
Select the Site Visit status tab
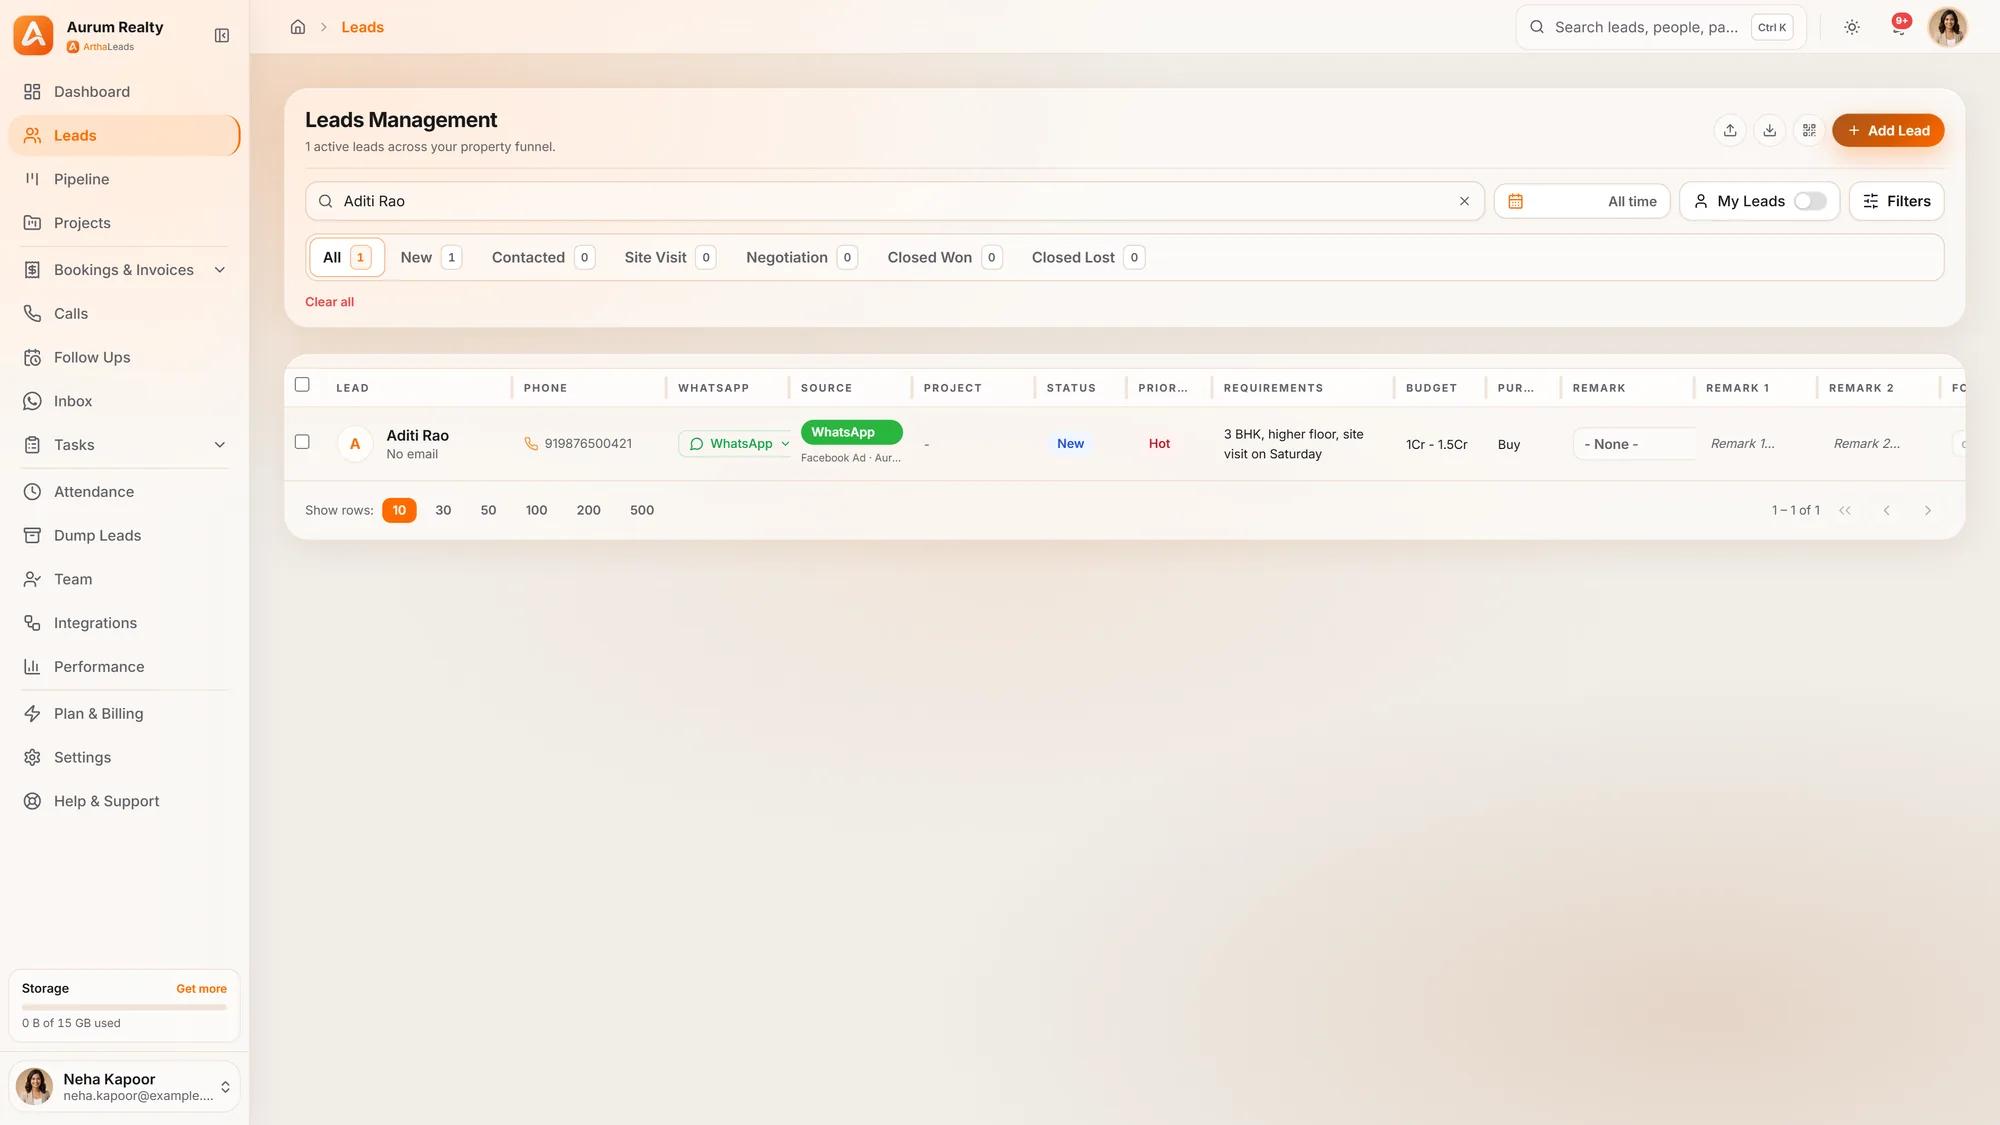[x=670, y=257]
